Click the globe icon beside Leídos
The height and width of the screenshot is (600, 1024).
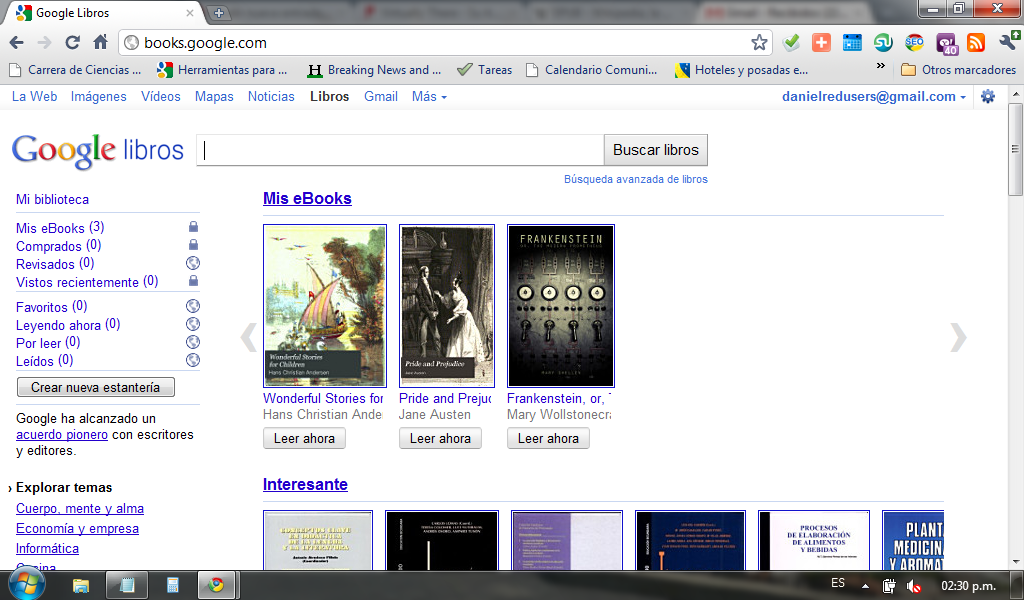coord(193,360)
